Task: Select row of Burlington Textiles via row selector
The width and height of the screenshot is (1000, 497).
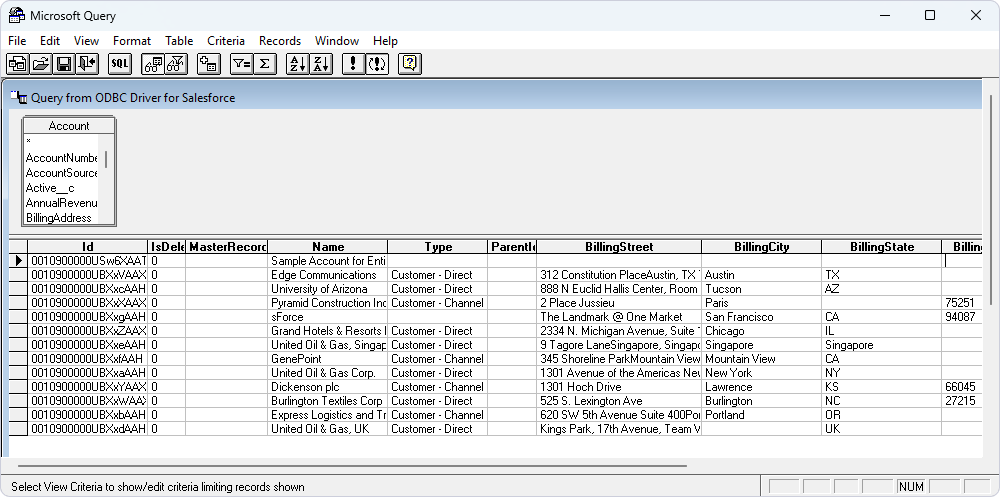Action: [18, 401]
